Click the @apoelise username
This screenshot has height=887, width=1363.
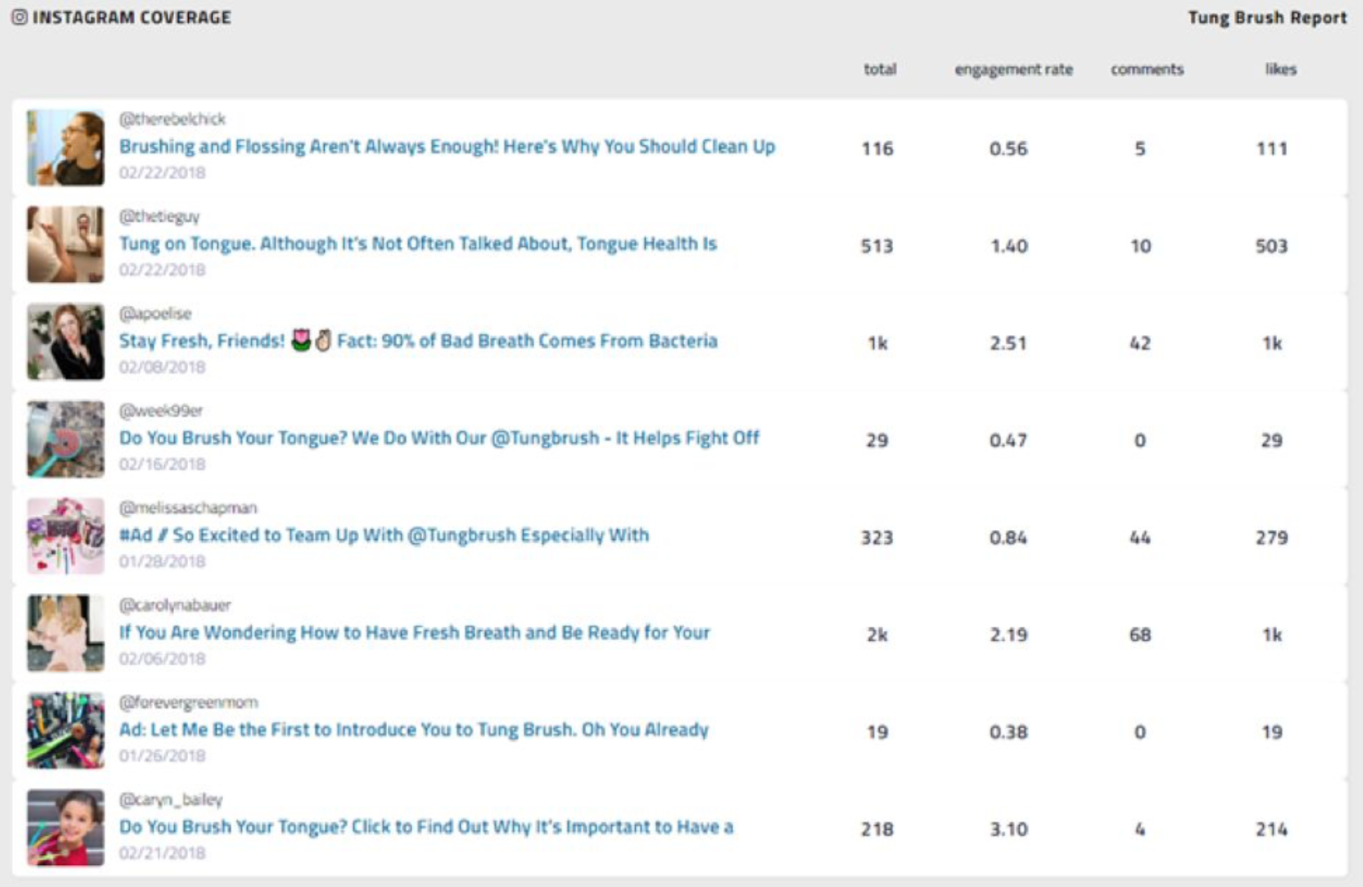pos(155,313)
